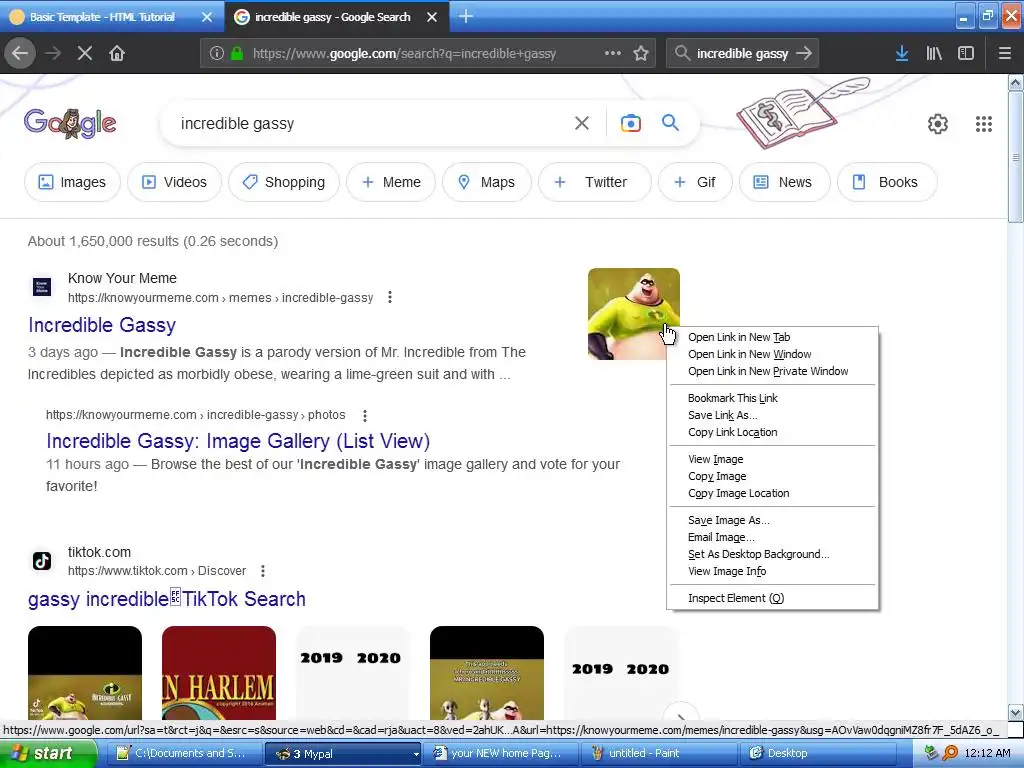
Task: Filter results by Books
Action: [x=887, y=182]
